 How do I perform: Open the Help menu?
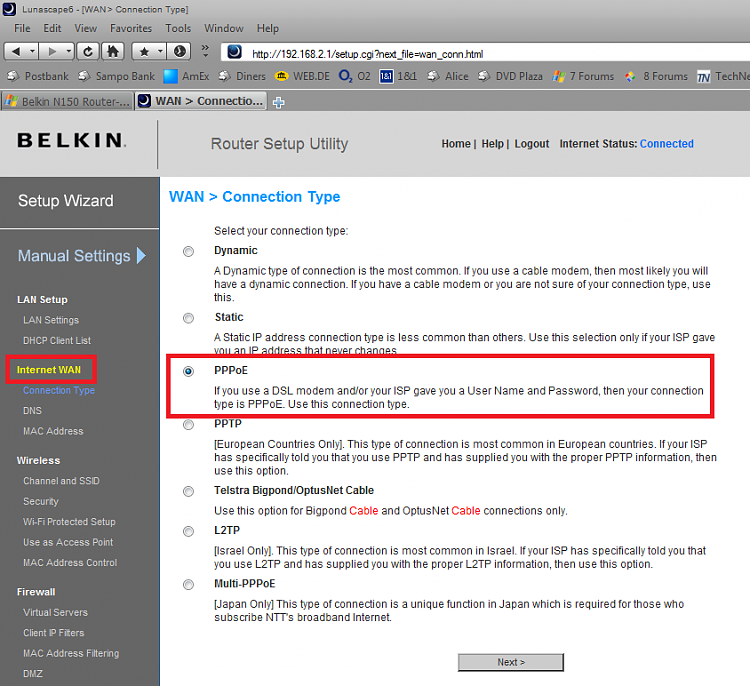coord(267,28)
